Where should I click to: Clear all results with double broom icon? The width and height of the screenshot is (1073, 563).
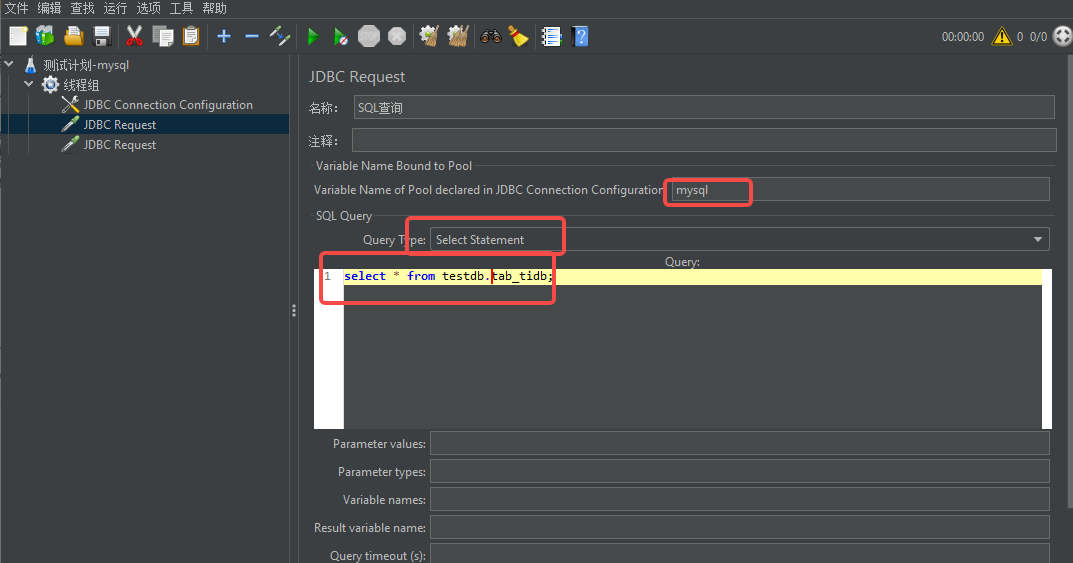(458, 36)
